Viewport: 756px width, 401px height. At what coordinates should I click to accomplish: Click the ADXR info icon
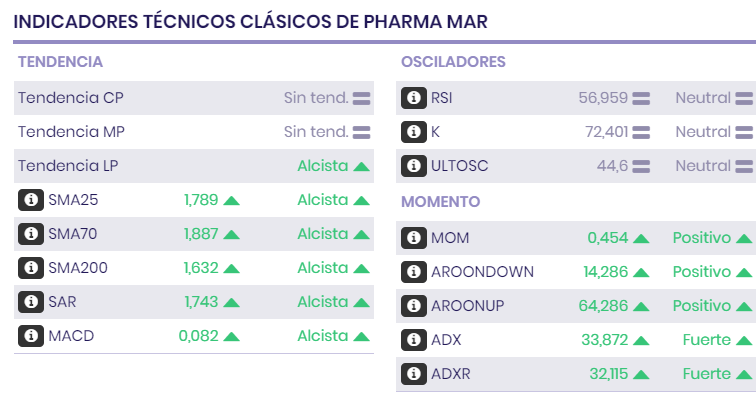(414, 374)
